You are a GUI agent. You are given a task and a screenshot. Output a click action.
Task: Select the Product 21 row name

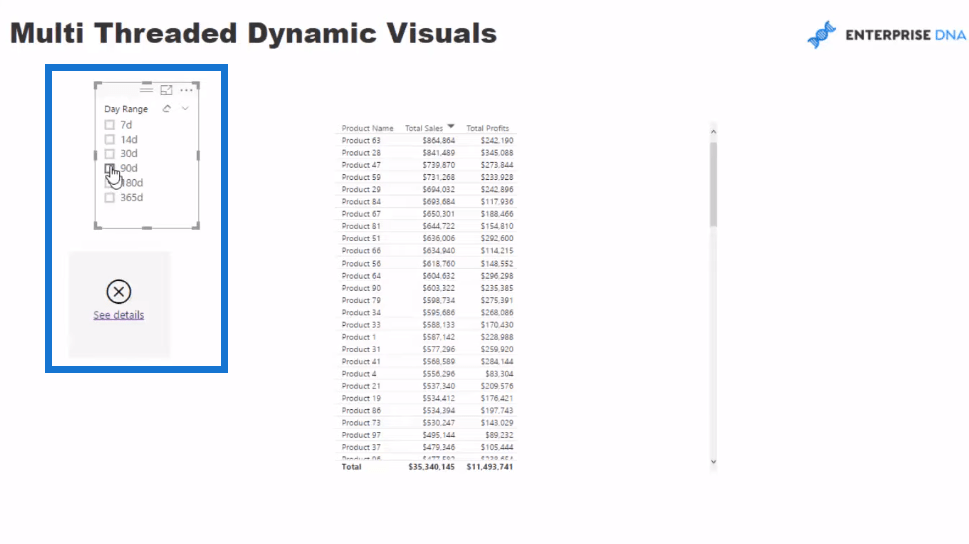click(361, 386)
